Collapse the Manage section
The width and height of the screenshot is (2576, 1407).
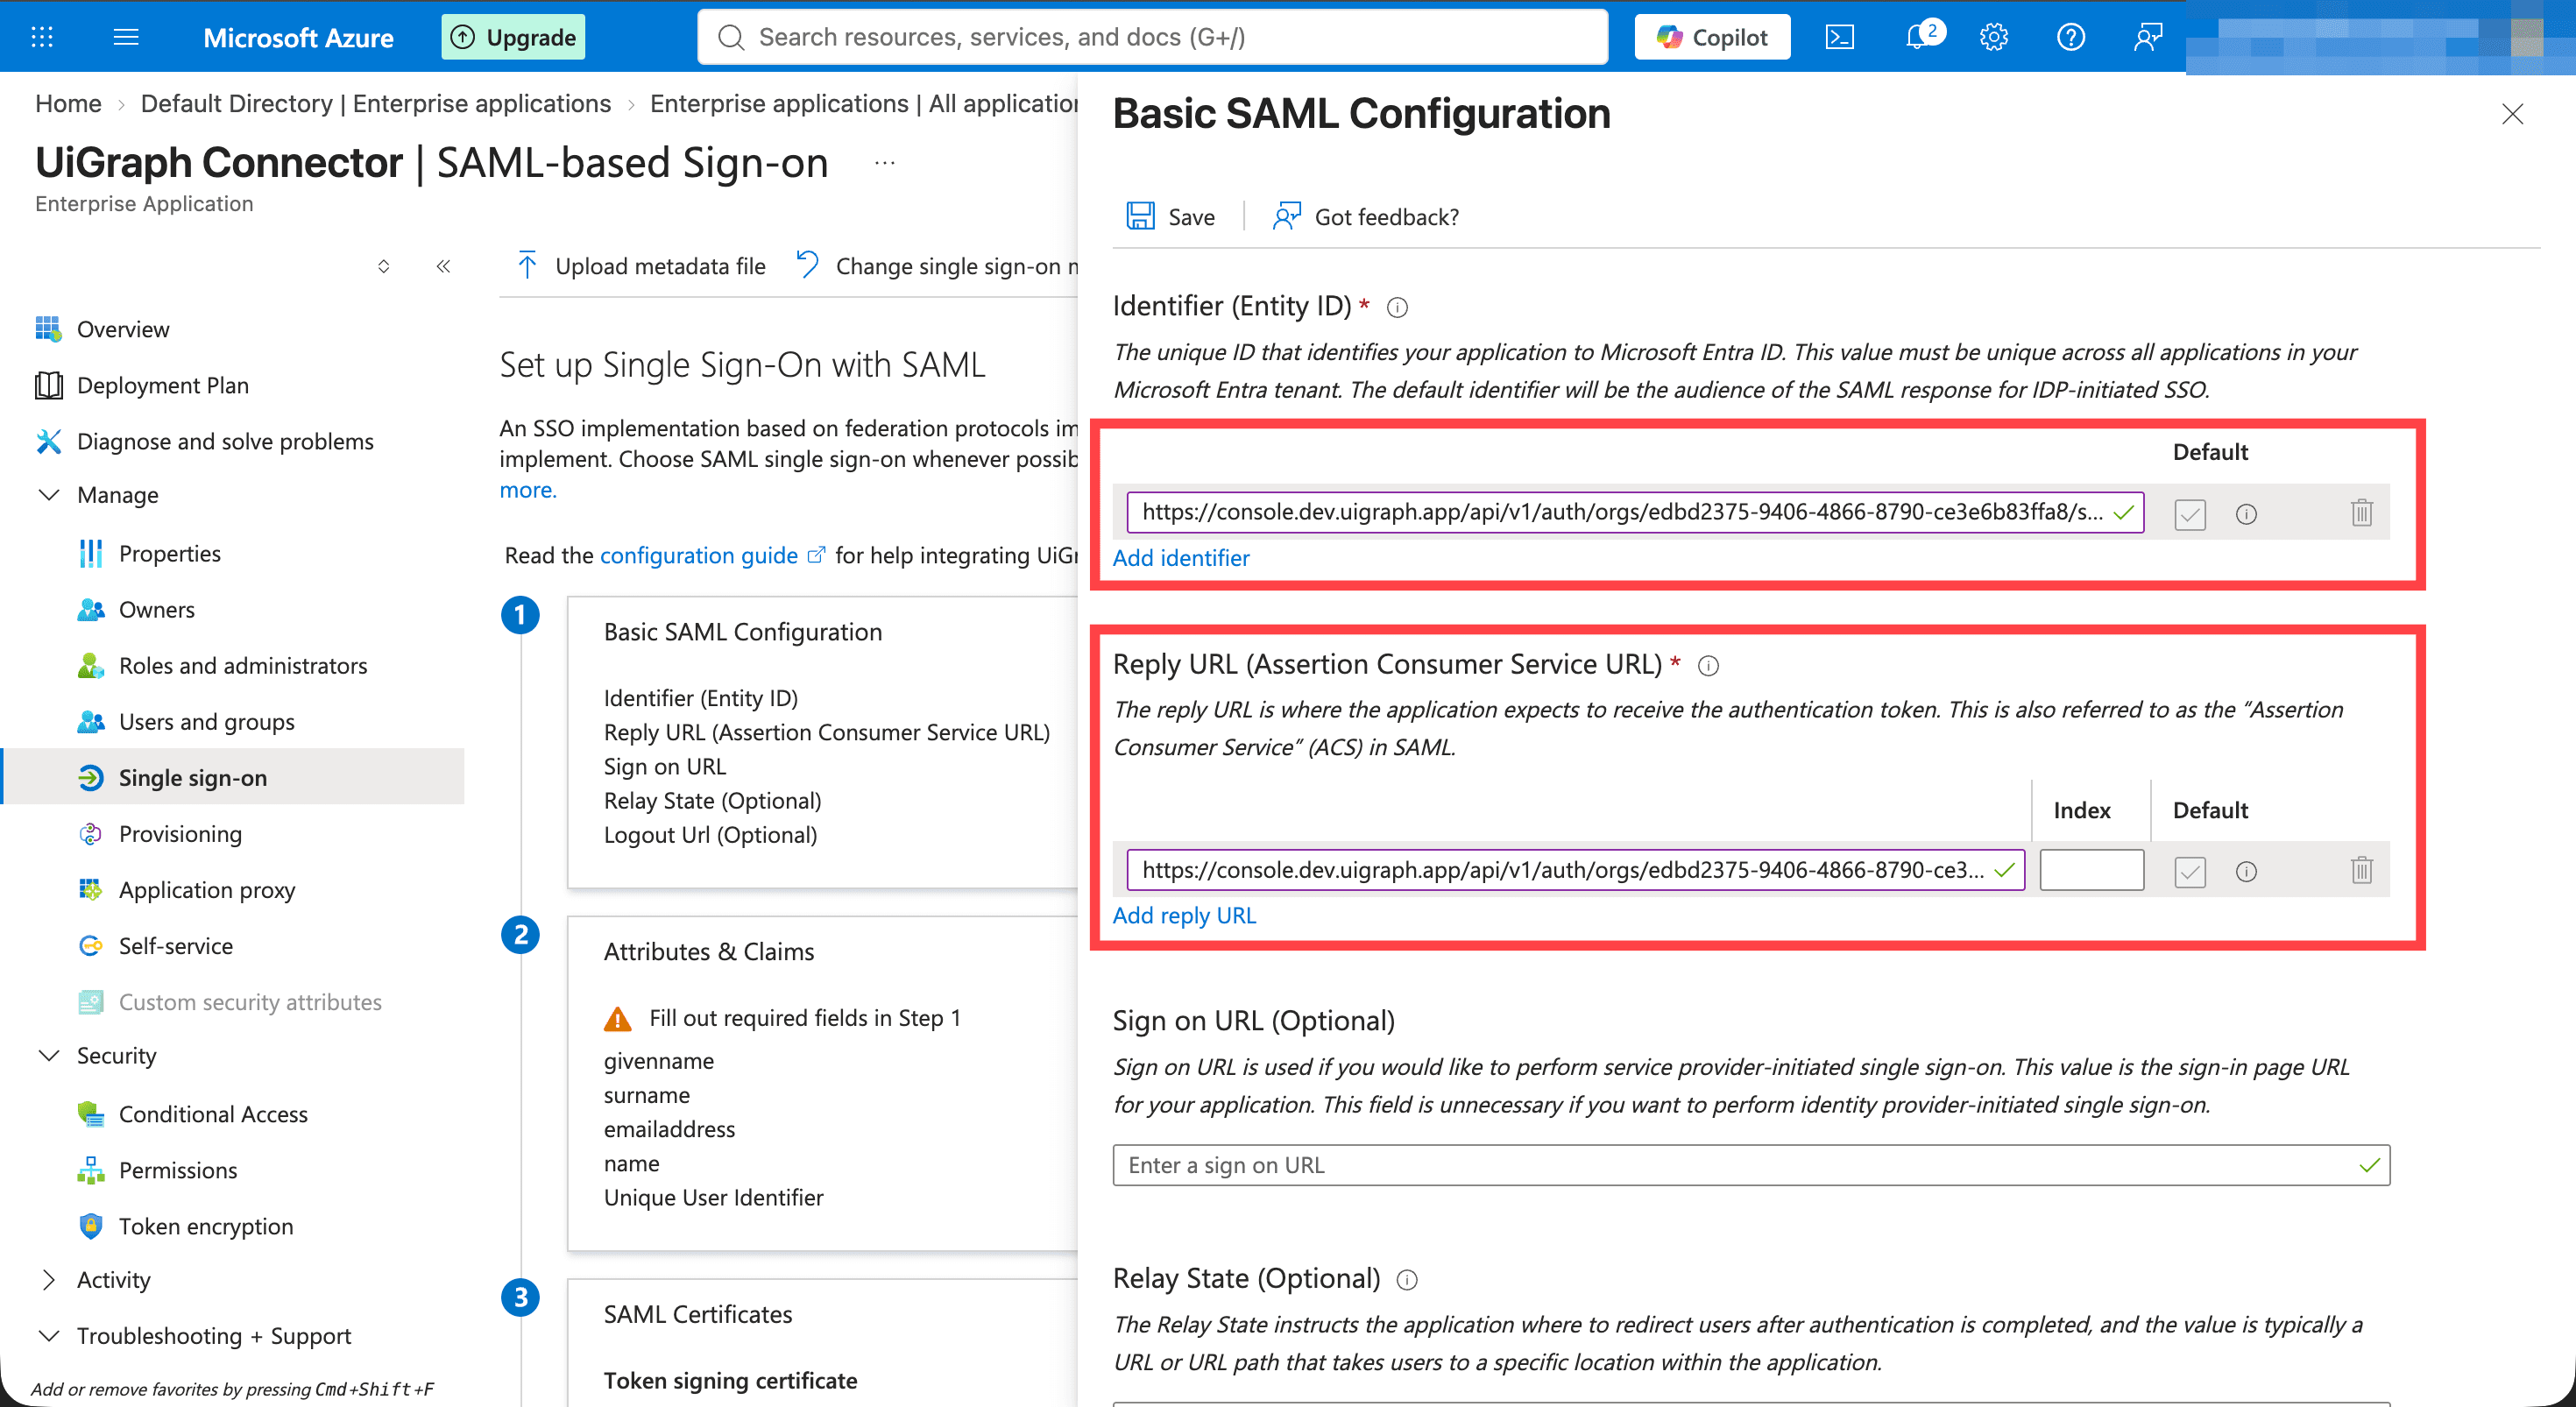[48, 495]
